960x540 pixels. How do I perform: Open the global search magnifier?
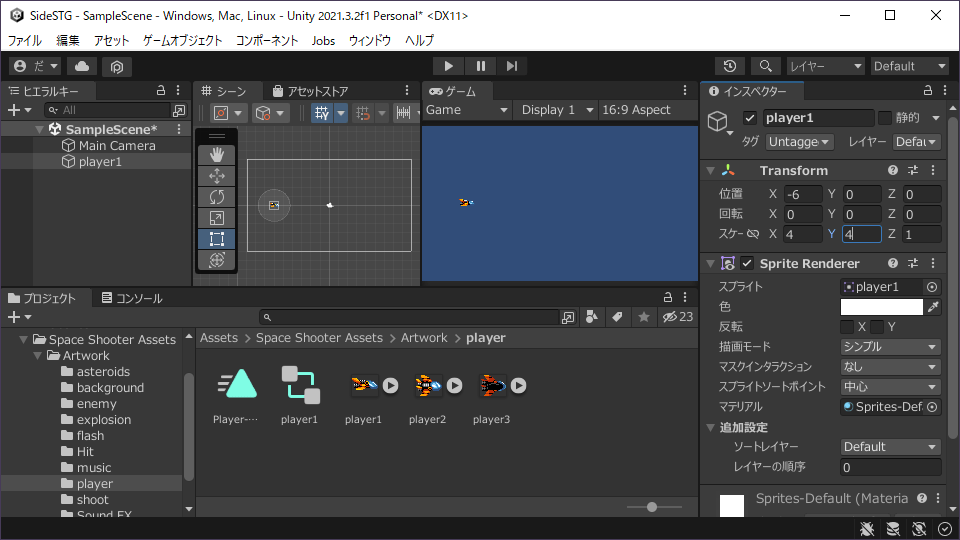765,66
